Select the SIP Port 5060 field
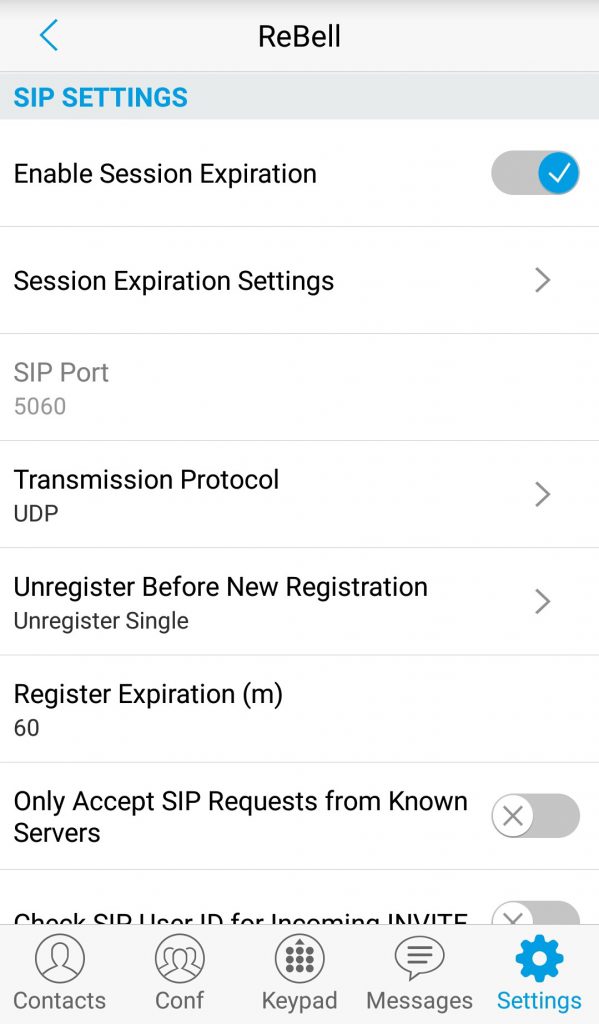 tap(299, 387)
